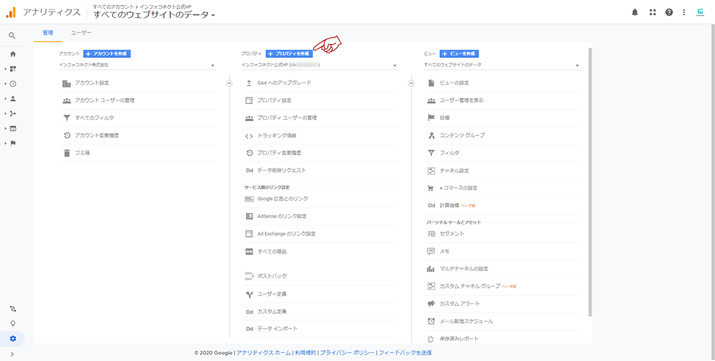
Task: Open データ削除リクエスト
Action: click(x=319, y=170)
